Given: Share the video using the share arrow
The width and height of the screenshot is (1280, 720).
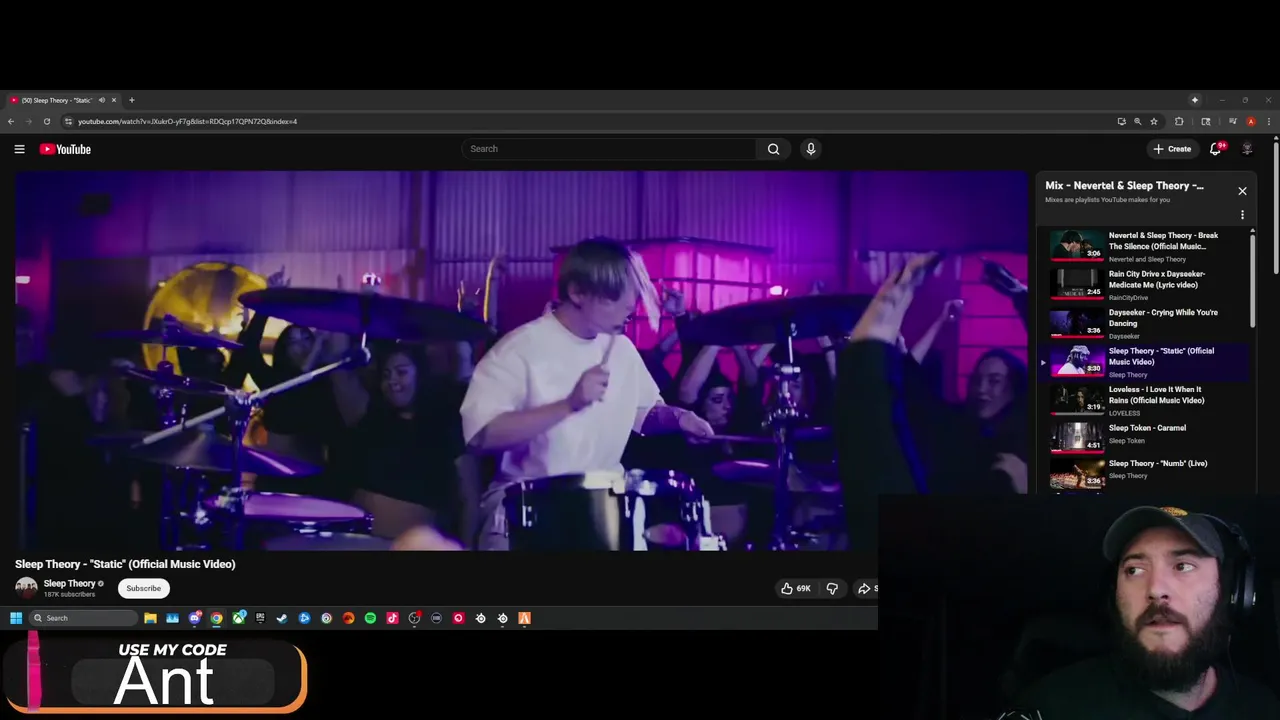Looking at the screenshot, I should pyautogui.click(x=864, y=588).
